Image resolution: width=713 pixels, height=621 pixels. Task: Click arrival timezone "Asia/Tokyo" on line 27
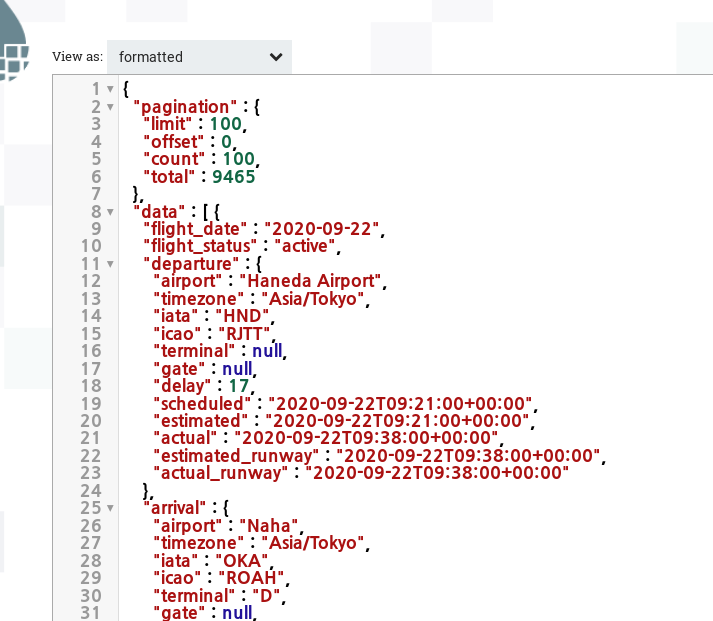click(x=313, y=543)
